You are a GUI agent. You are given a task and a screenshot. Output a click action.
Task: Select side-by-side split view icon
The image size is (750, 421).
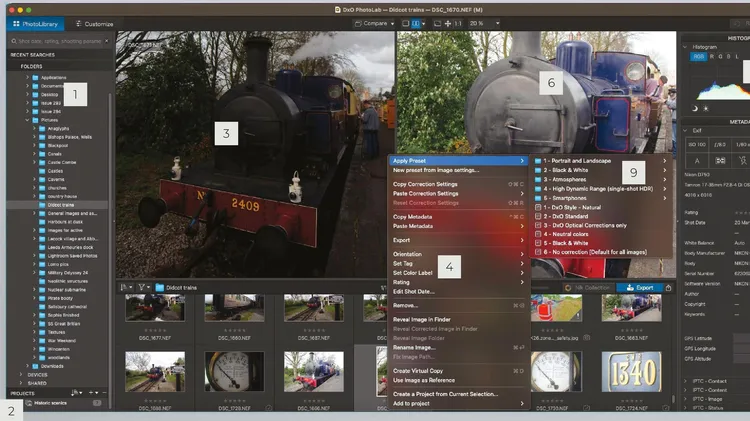click(416, 23)
